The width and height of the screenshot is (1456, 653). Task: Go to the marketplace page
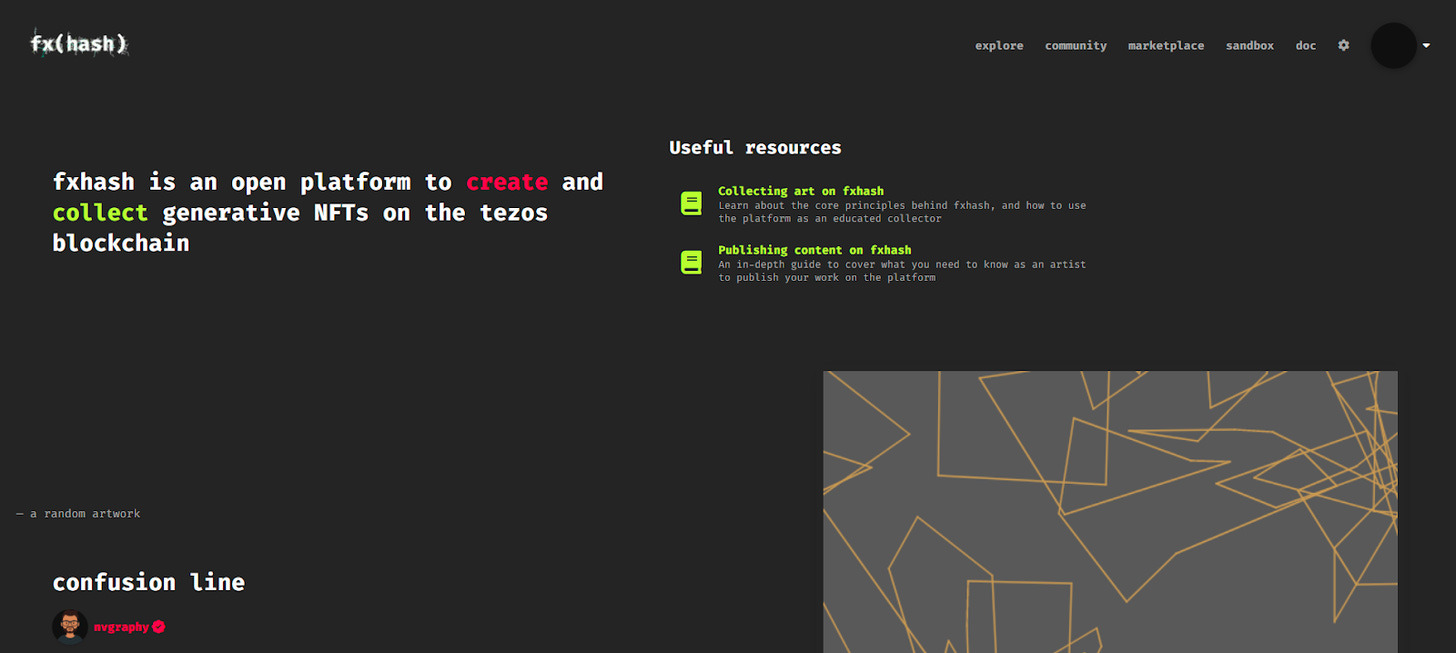point(1166,46)
